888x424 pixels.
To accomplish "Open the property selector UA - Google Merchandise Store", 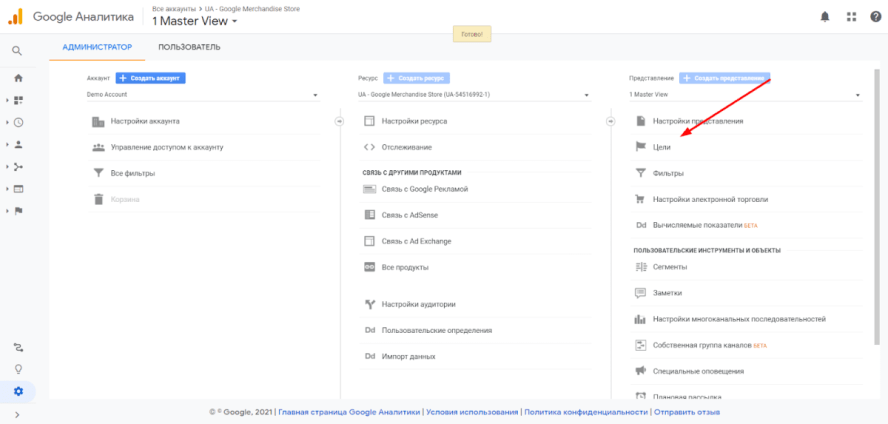I will point(476,95).
